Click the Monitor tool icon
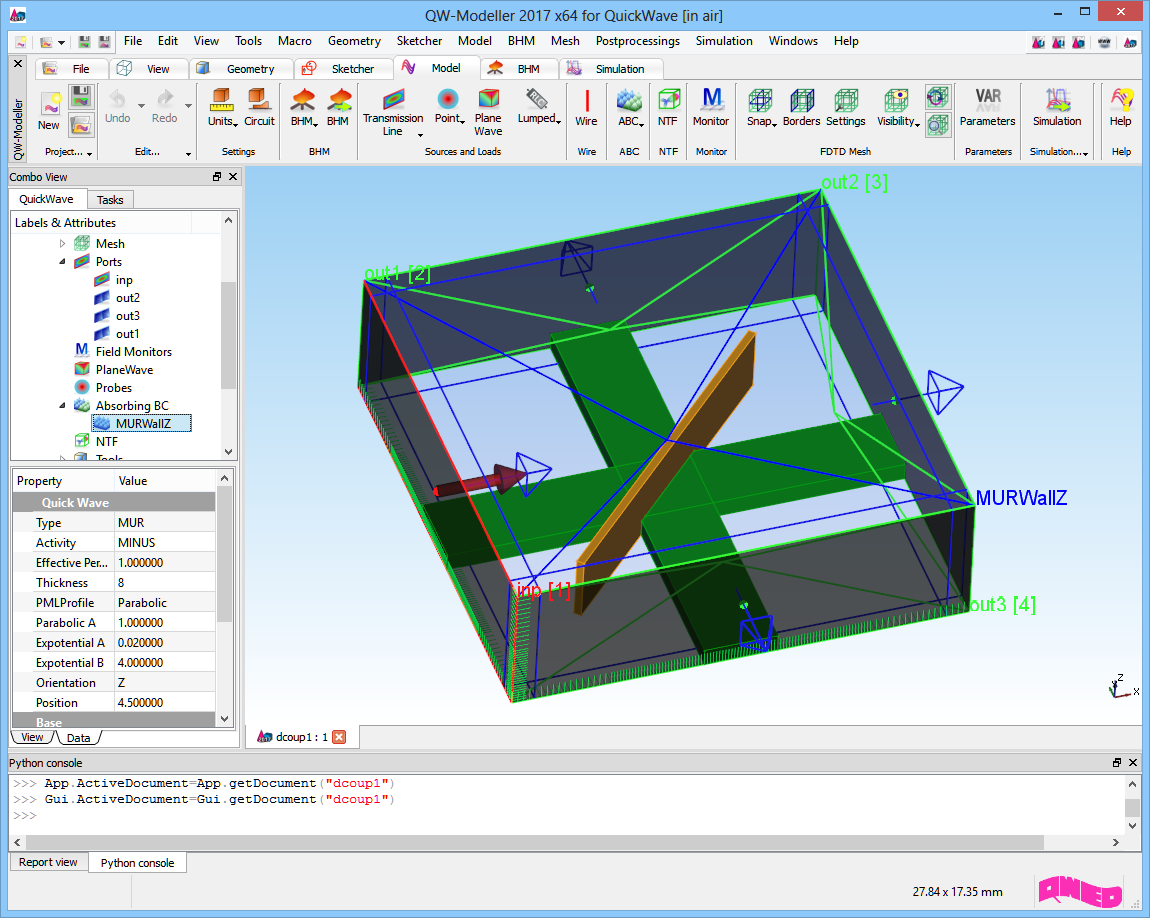The height and width of the screenshot is (918, 1150). pos(711,108)
